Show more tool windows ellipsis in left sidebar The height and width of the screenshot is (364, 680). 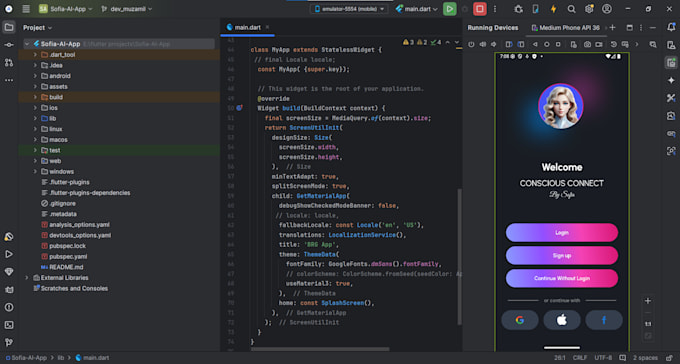pos(9,80)
